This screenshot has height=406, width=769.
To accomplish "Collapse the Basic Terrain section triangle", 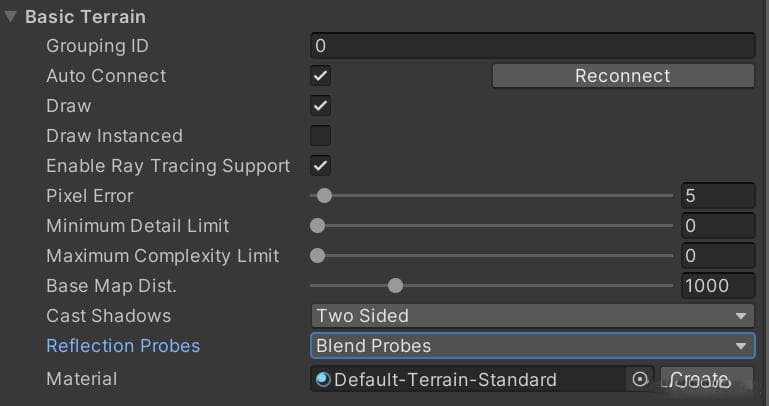I will point(10,16).
